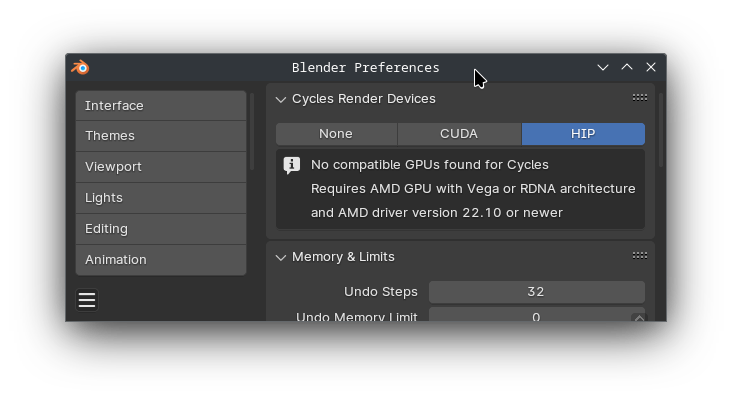Viewport: 733px width, 400px height.
Task: Select the HIP render device option
Action: pos(583,134)
